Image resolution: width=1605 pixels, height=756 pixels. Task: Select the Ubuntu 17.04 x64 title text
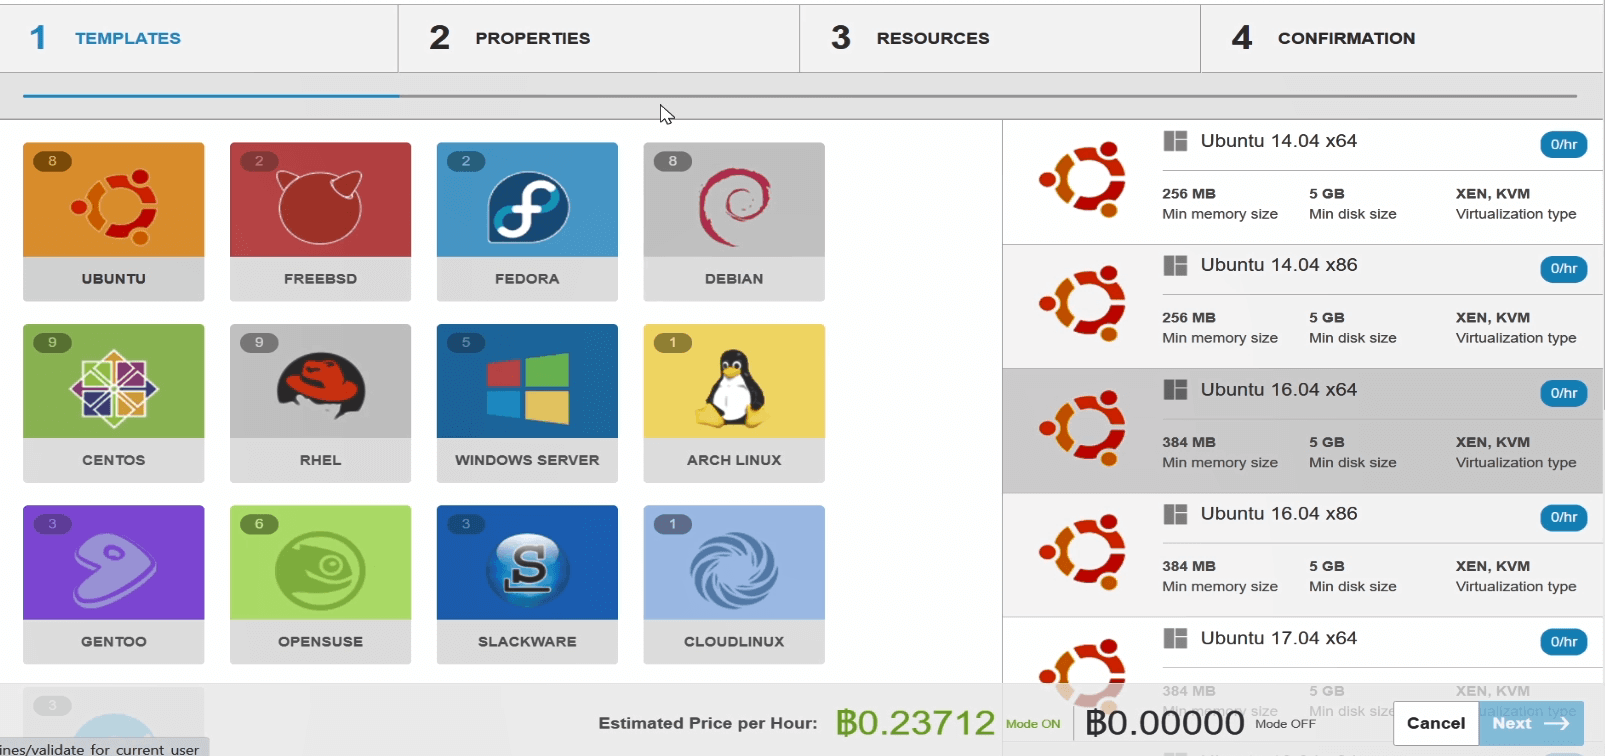pos(1278,638)
